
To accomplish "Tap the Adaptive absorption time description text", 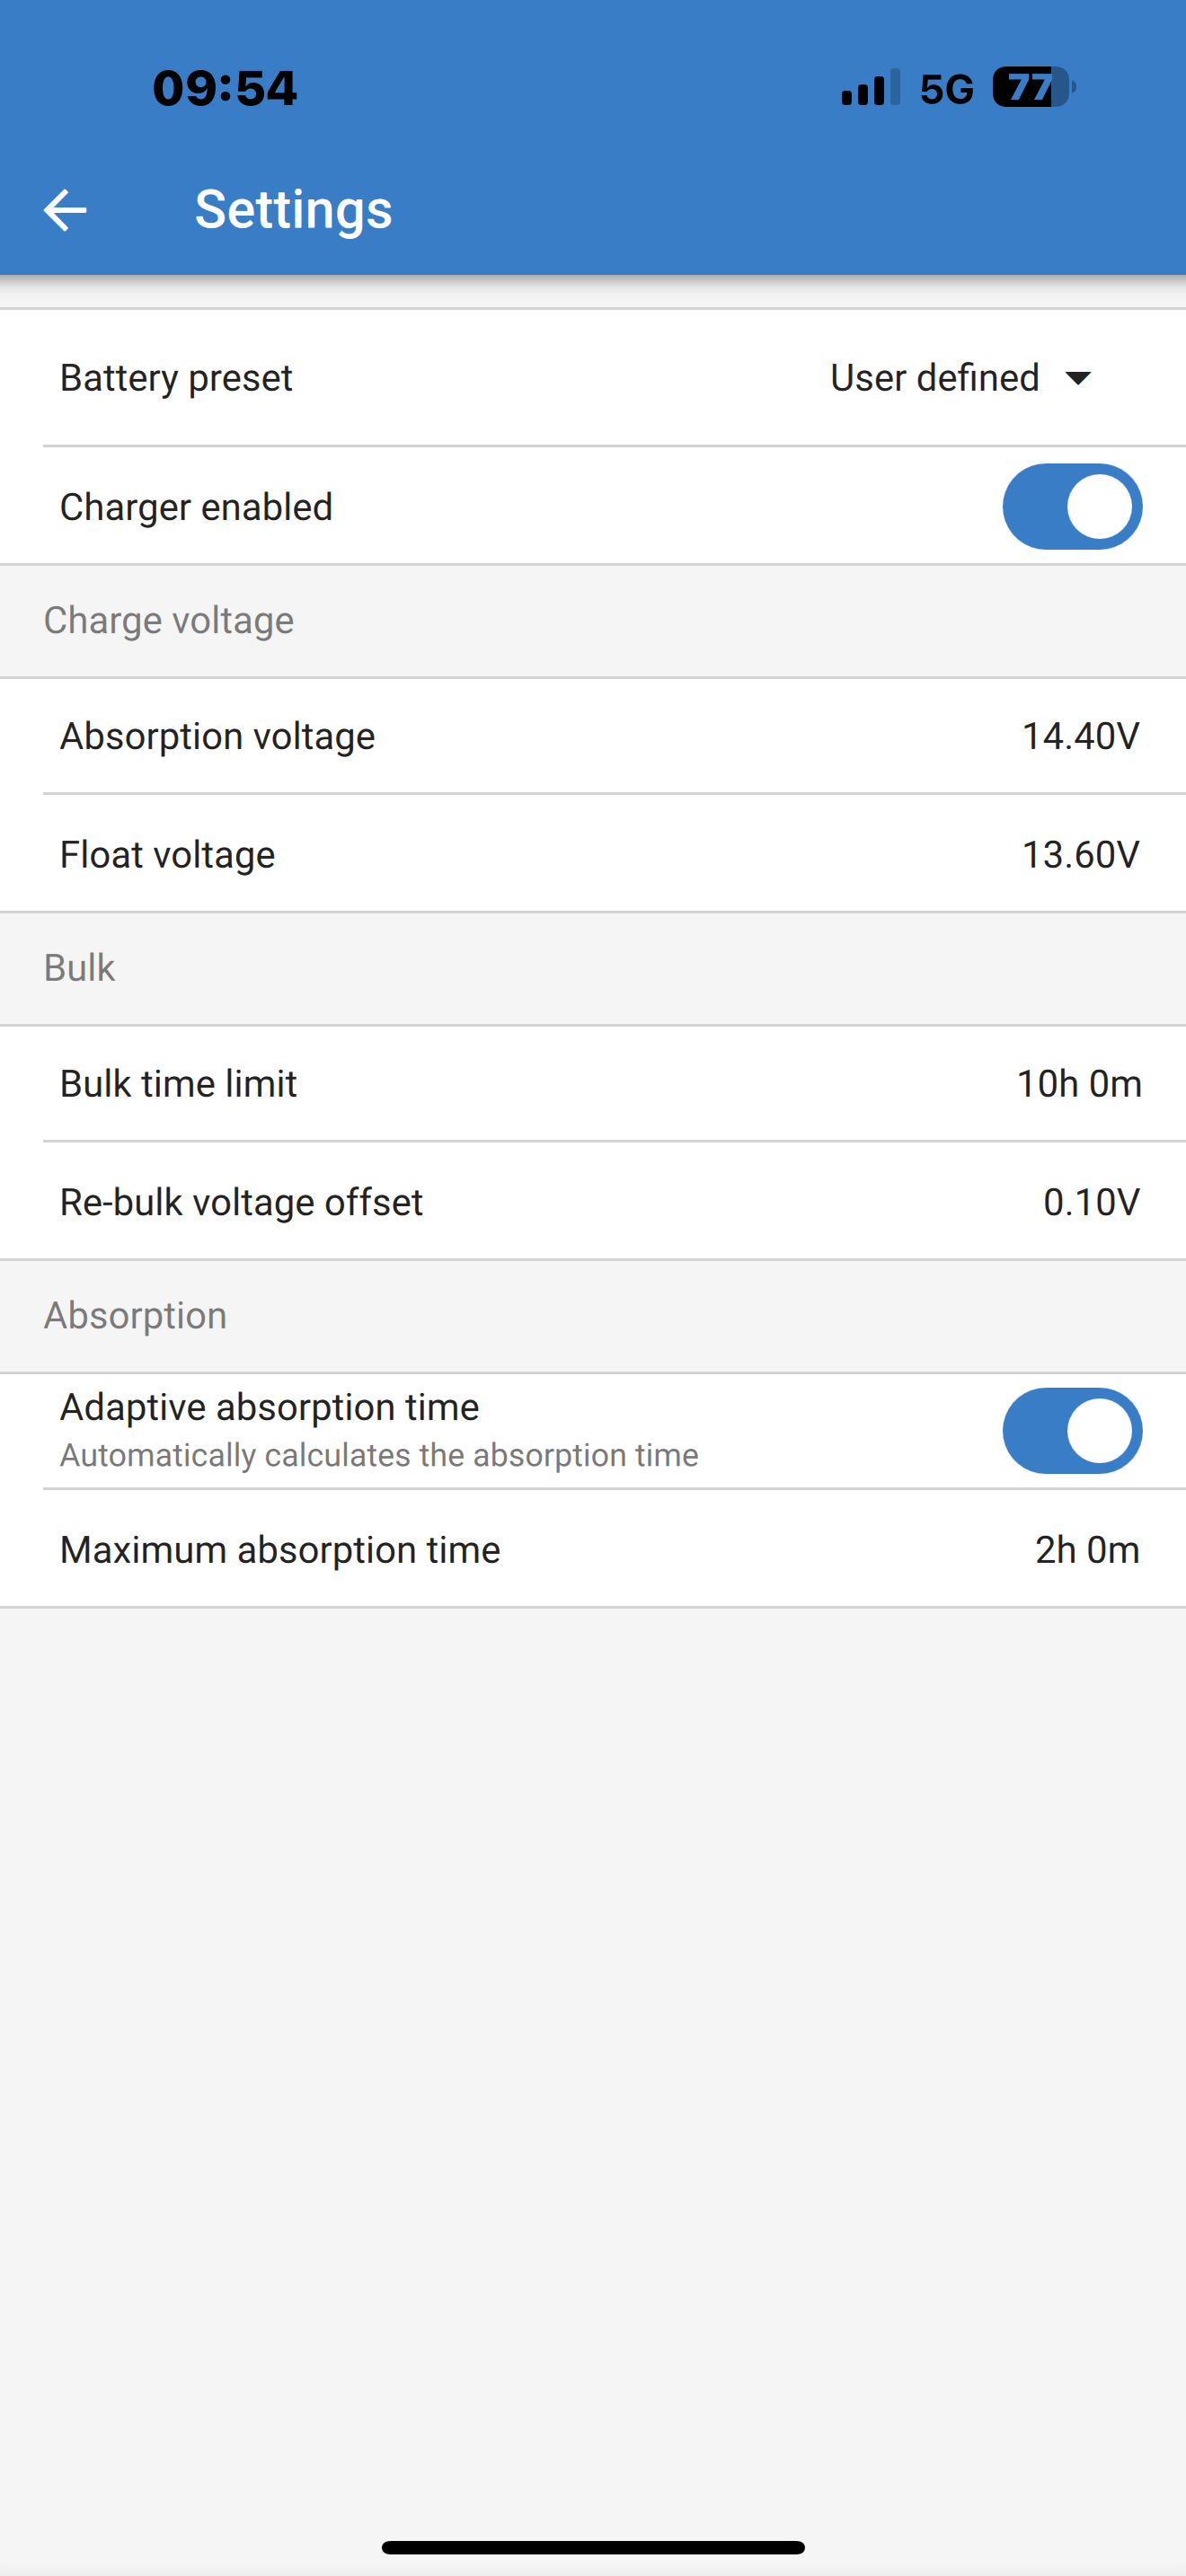I will point(379,1455).
